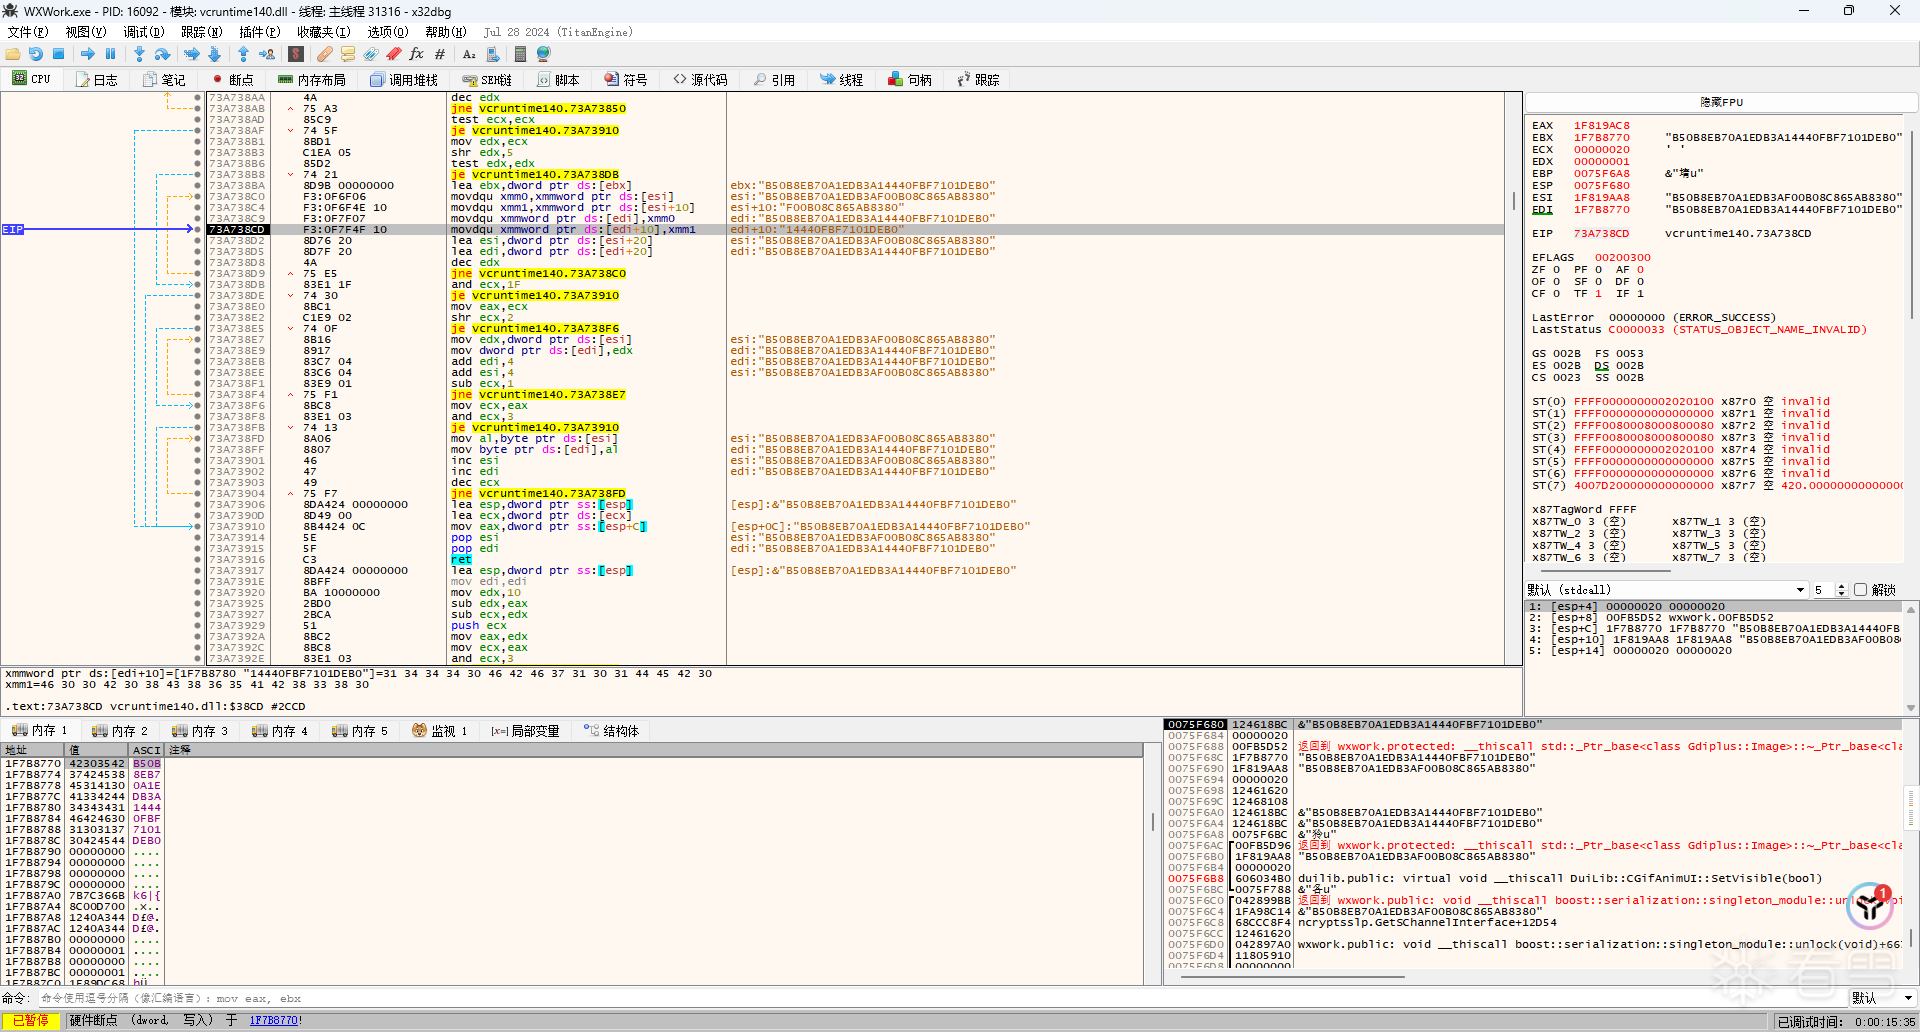Image resolution: width=1920 pixels, height=1032 pixels.
Task: Open the patches bandage icon
Action: pyautogui.click(x=325, y=54)
